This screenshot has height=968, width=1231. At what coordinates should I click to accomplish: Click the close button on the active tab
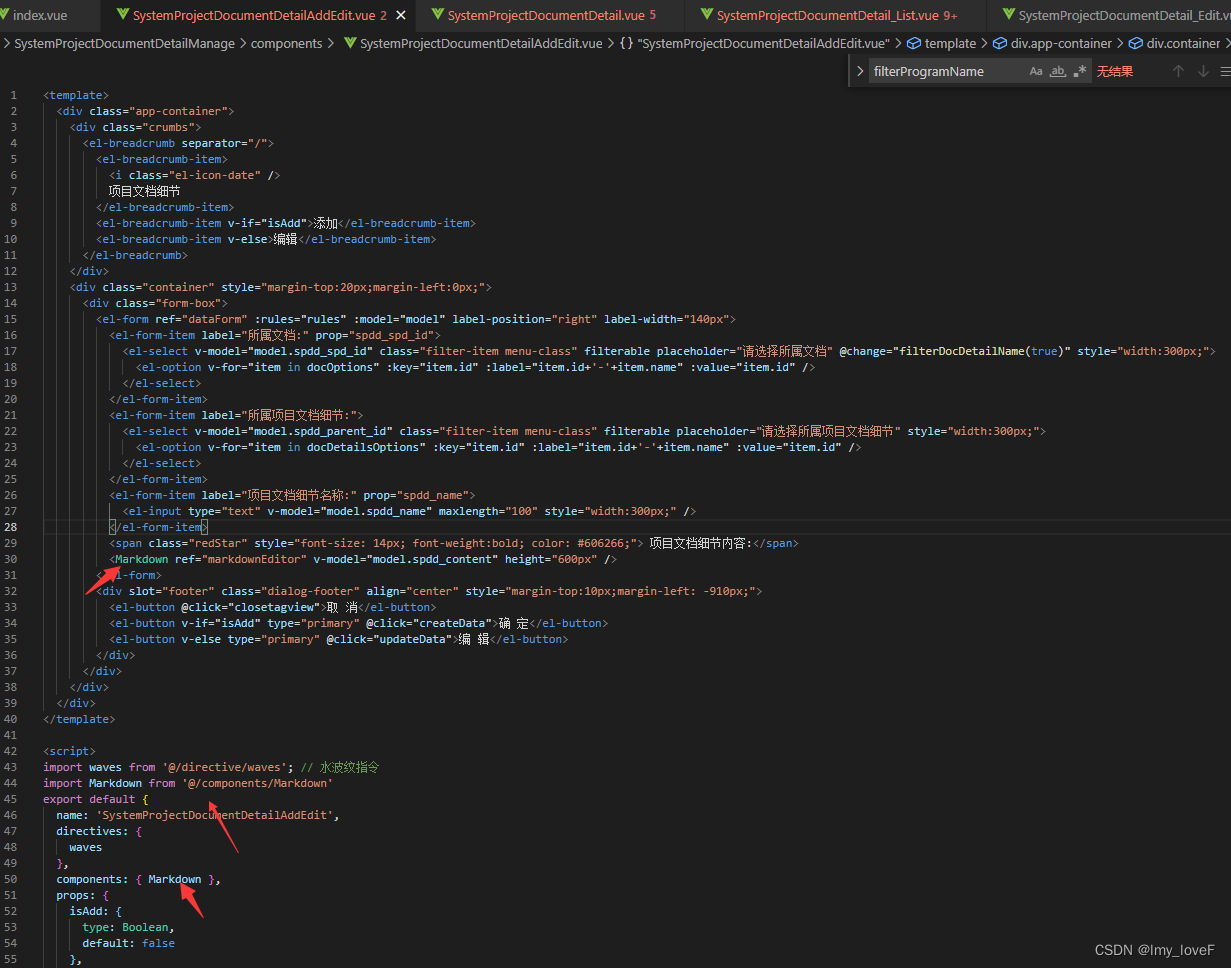pyautogui.click(x=401, y=15)
